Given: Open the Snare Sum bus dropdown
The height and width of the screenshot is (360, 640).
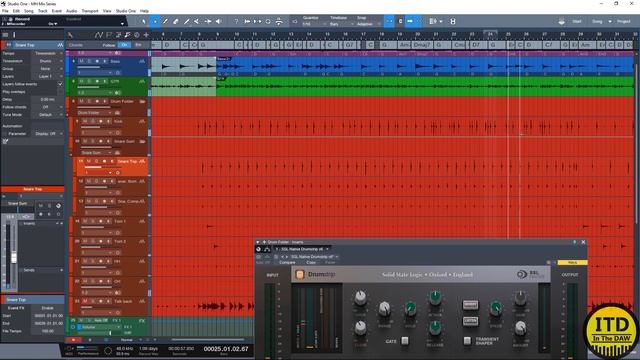Looking at the screenshot, I should (x=96, y=153).
